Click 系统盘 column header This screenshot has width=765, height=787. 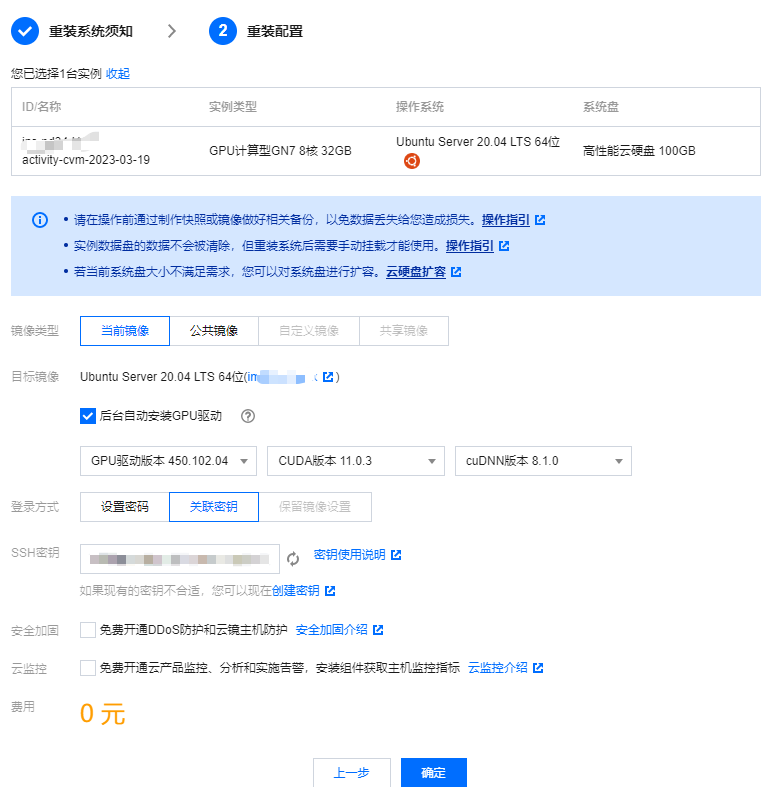[x=601, y=106]
